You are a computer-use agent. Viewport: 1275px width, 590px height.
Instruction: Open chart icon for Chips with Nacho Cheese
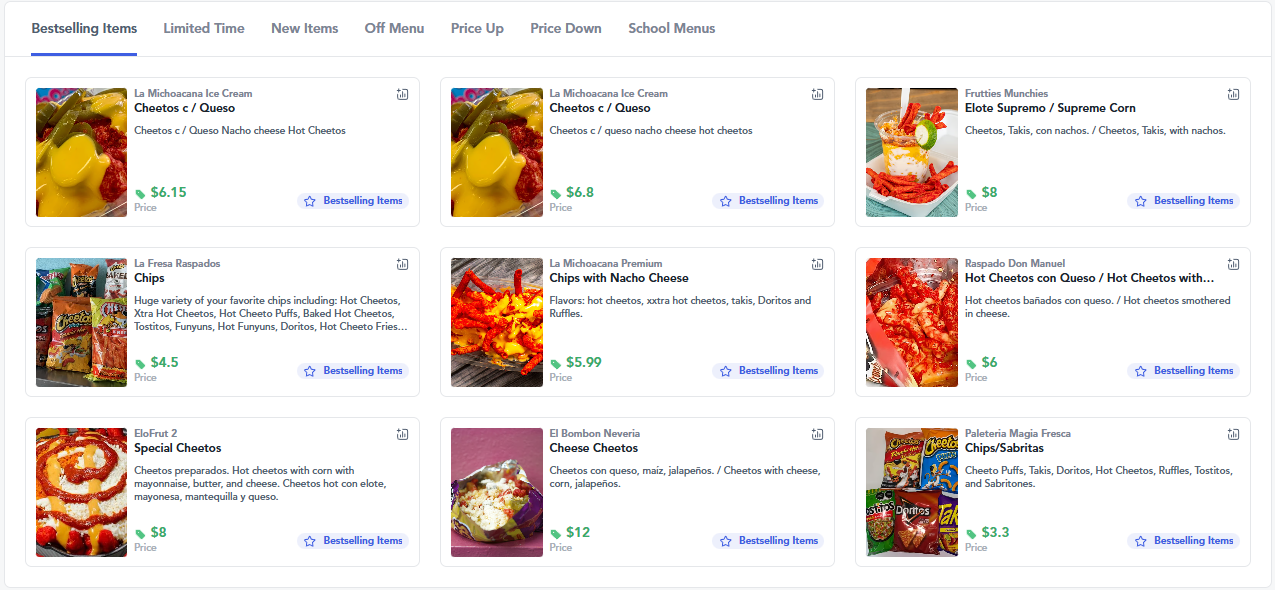(817, 264)
